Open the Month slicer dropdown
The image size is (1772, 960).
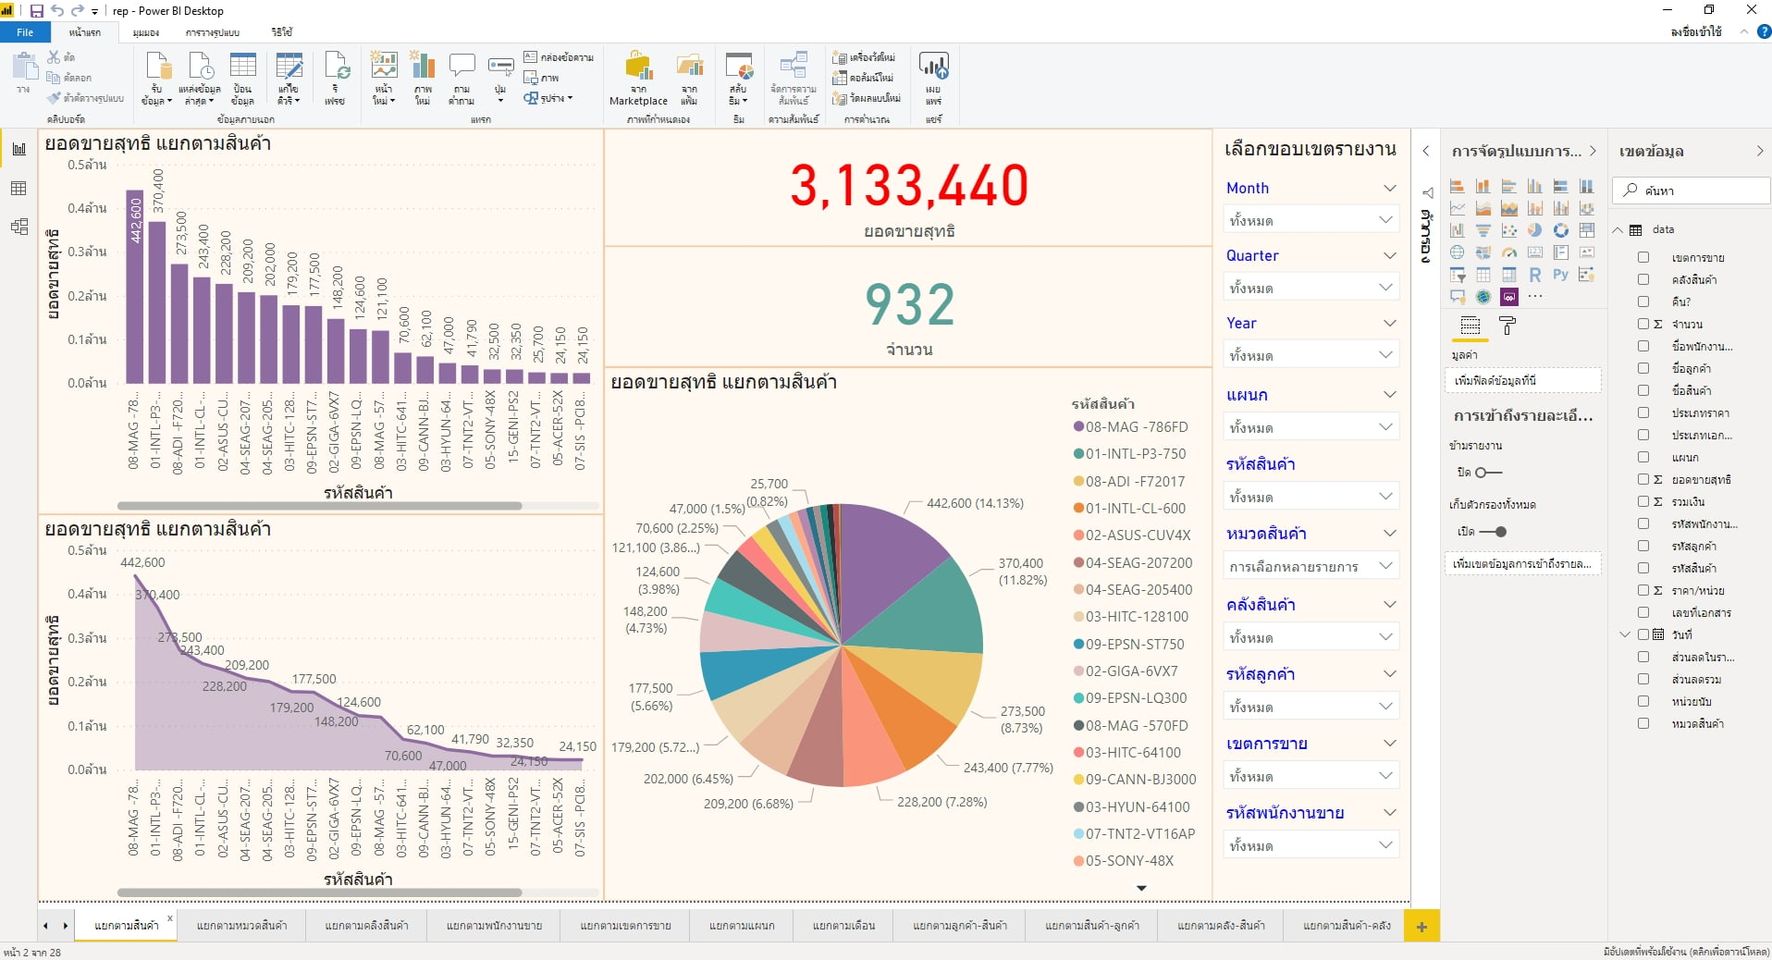pyautogui.click(x=1311, y=220)
